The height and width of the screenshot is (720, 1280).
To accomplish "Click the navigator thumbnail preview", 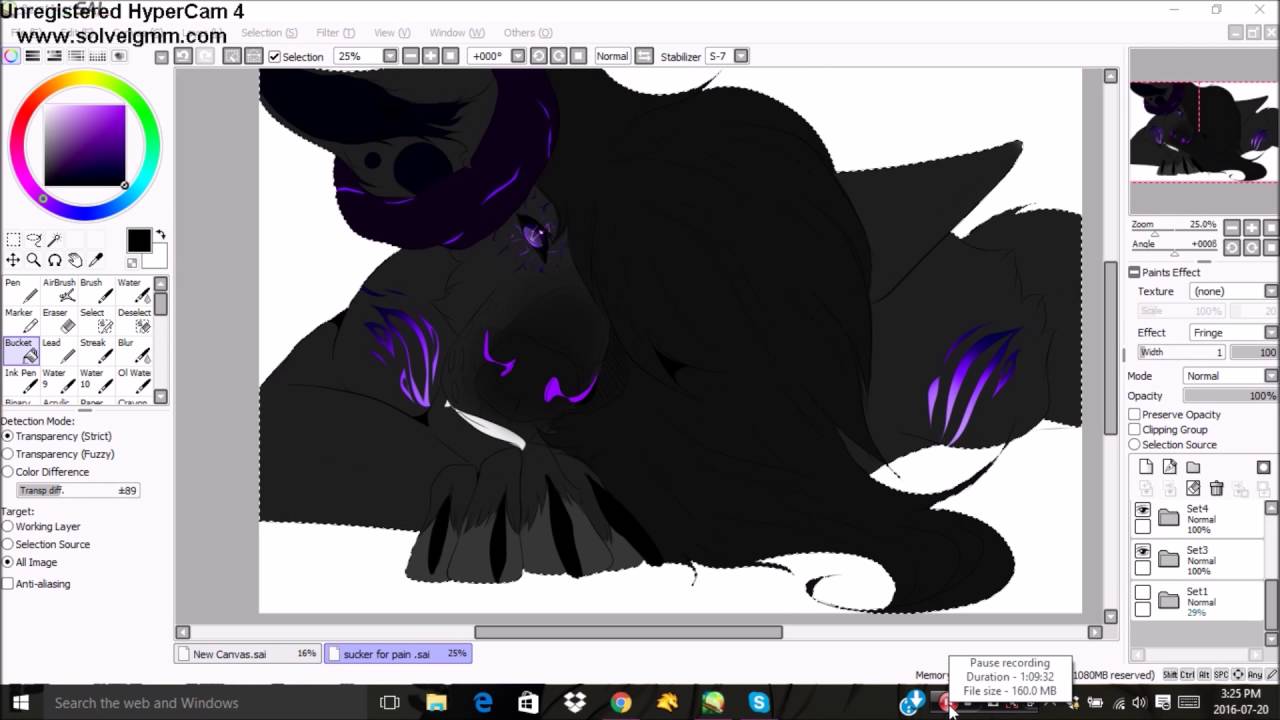I will coord(1203,133).
